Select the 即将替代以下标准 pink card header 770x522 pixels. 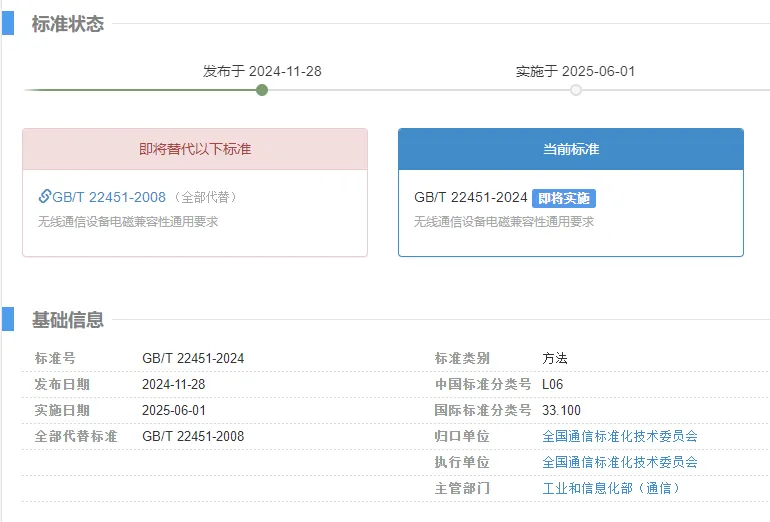[x=195, y=149]
